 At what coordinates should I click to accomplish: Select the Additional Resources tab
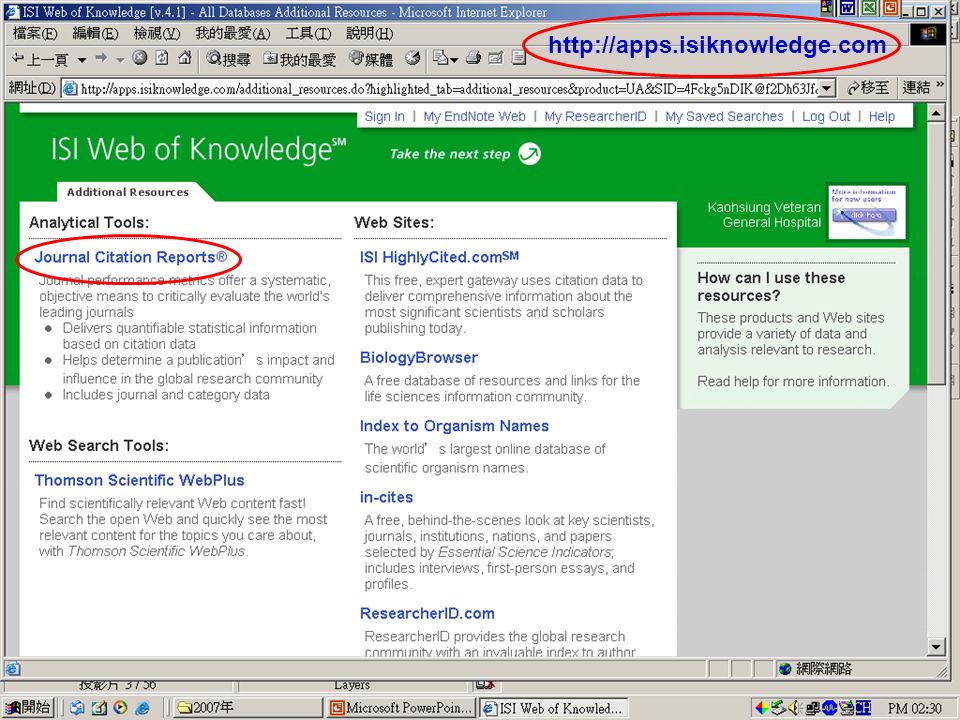click(x=127, y=192)
